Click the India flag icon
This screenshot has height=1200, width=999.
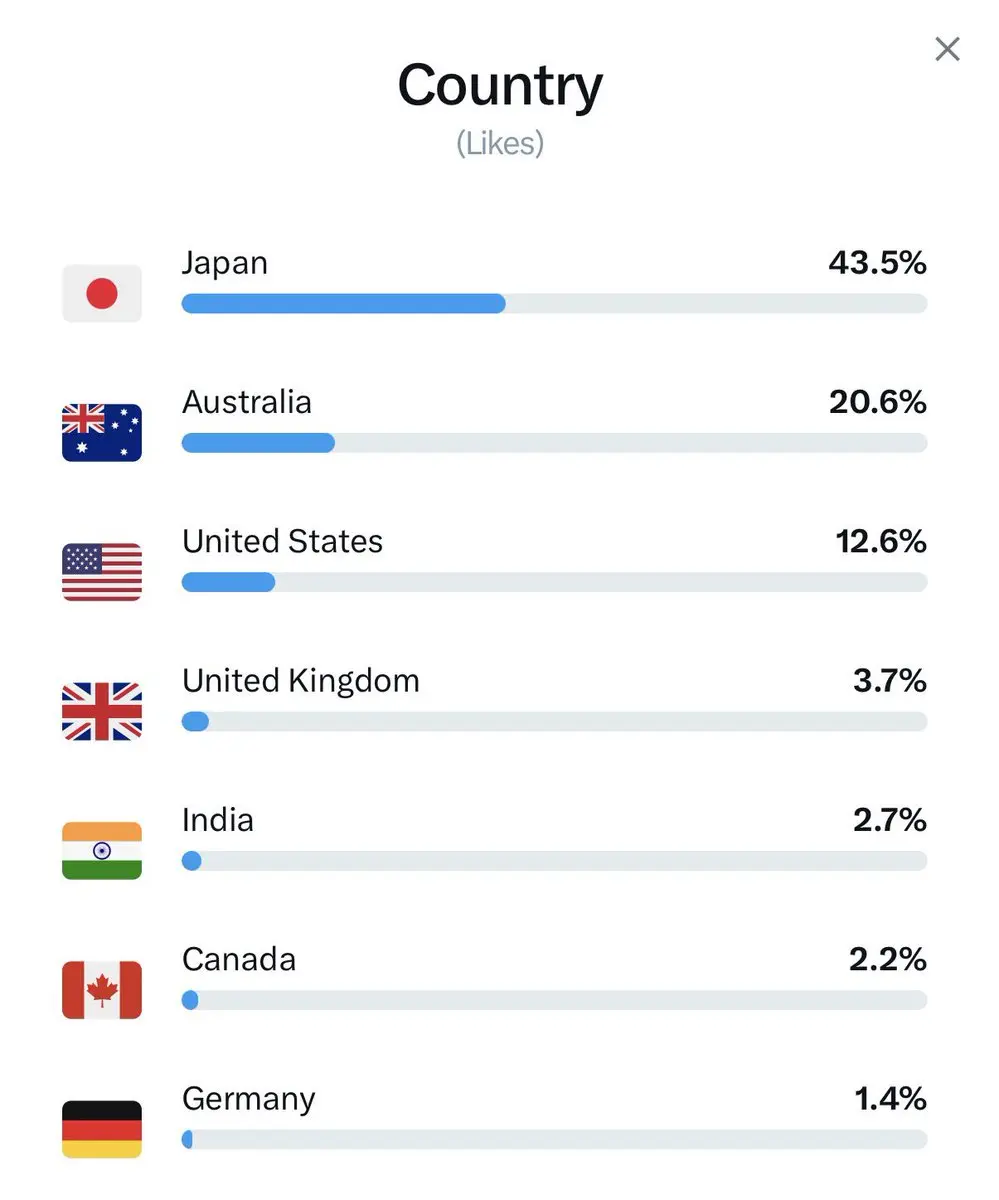[x=102, y=850]
